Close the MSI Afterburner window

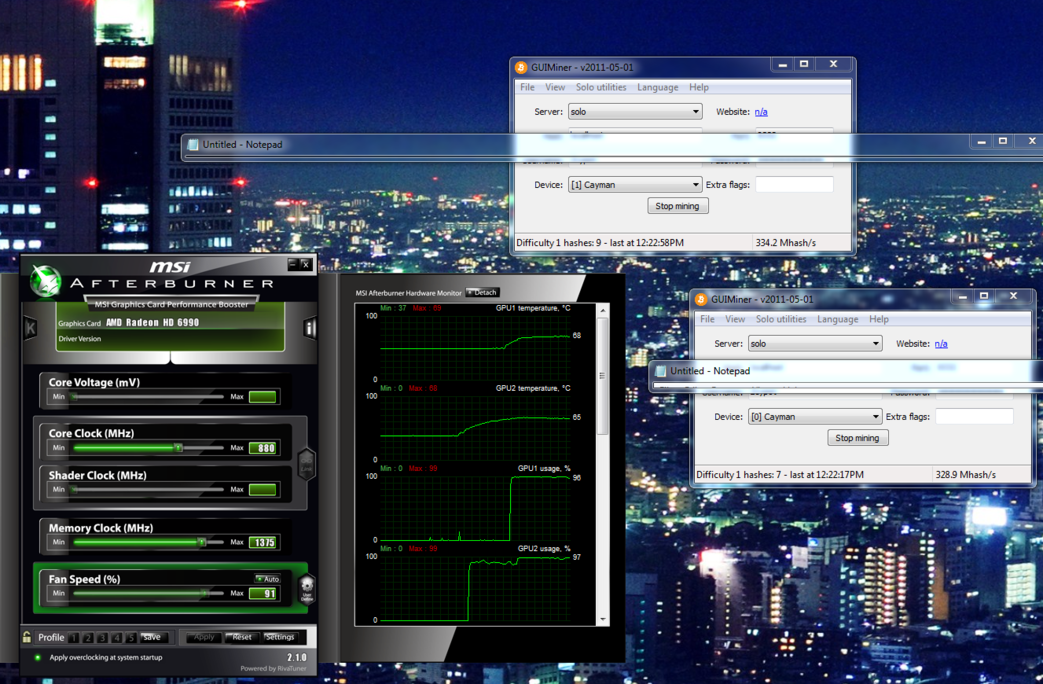(305, 264)
